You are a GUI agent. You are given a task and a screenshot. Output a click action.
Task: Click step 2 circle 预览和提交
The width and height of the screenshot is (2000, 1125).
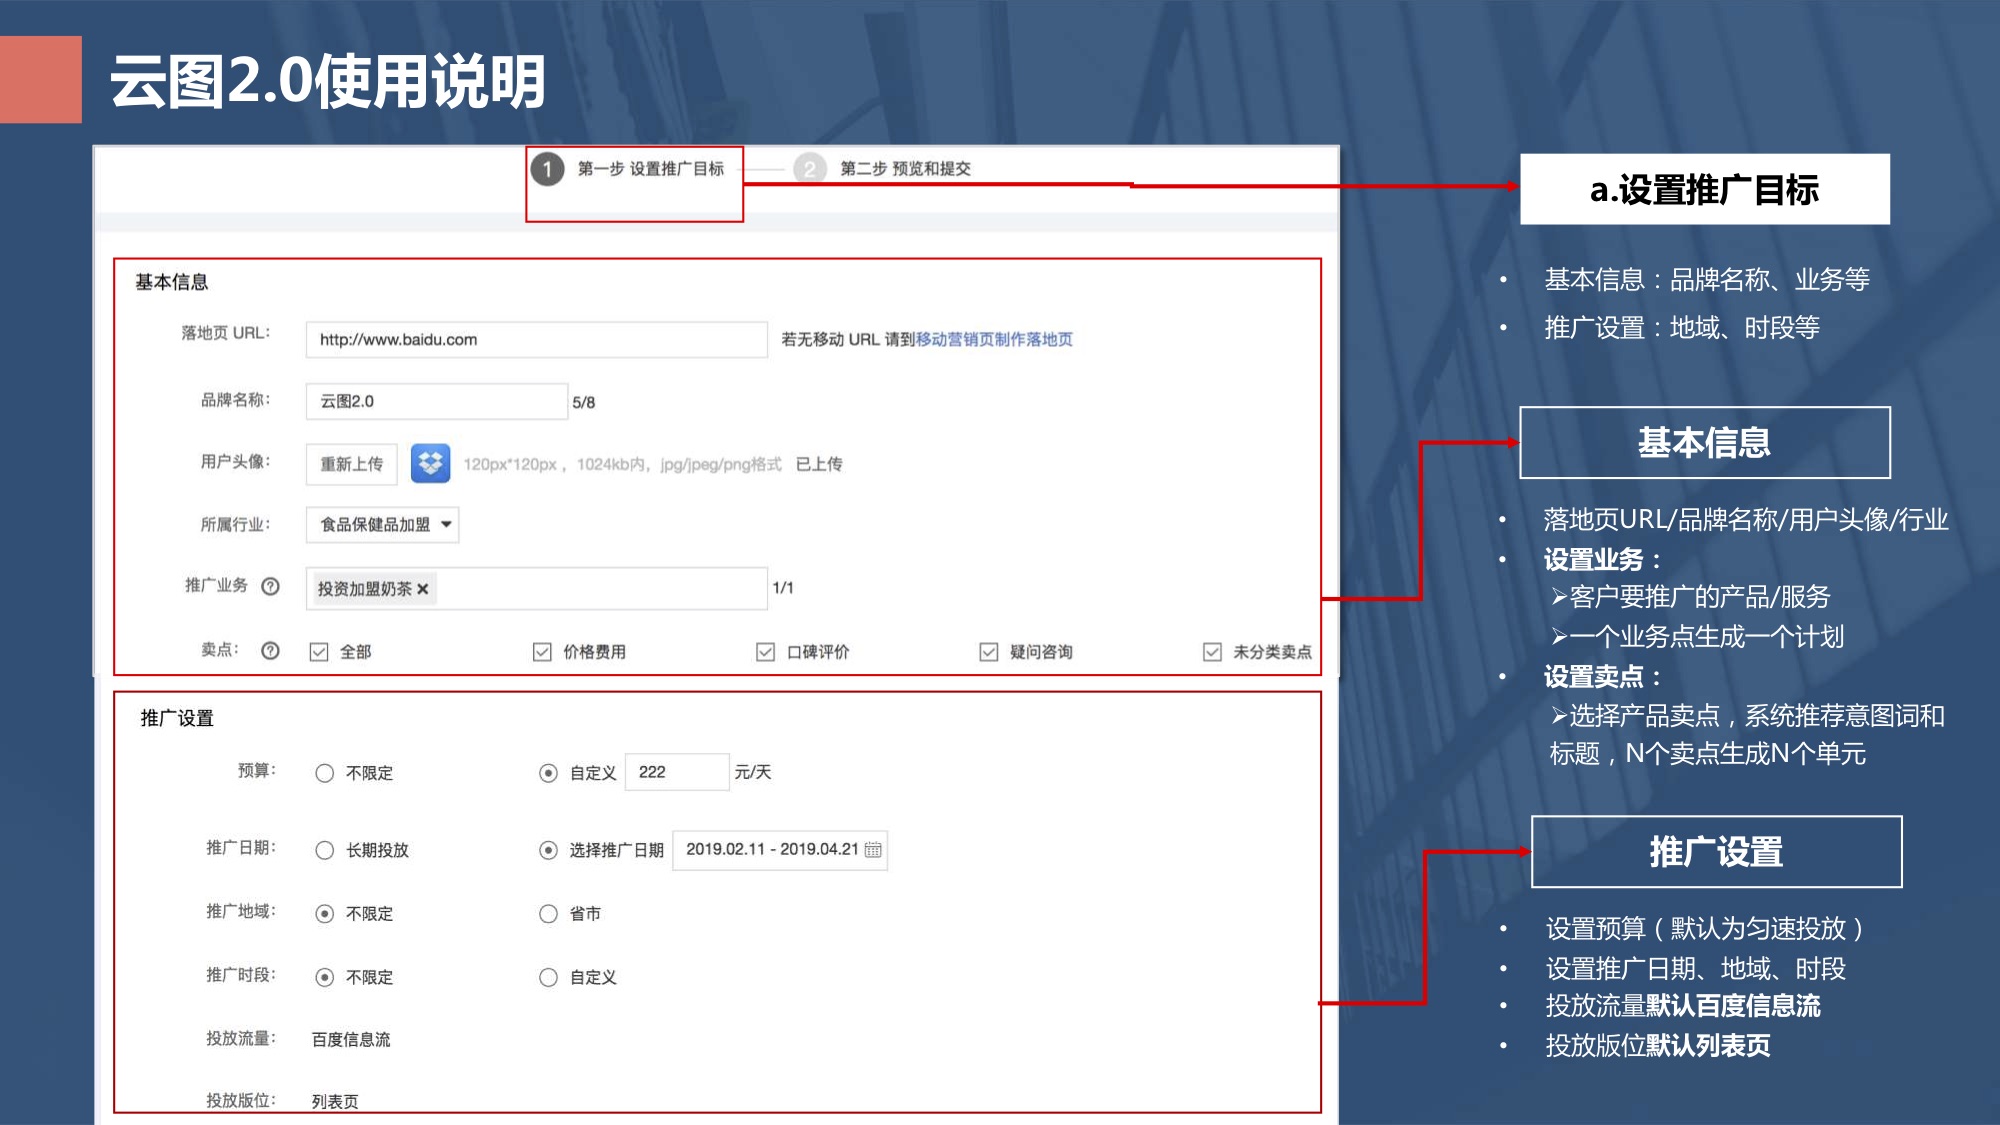click(809, 169)
